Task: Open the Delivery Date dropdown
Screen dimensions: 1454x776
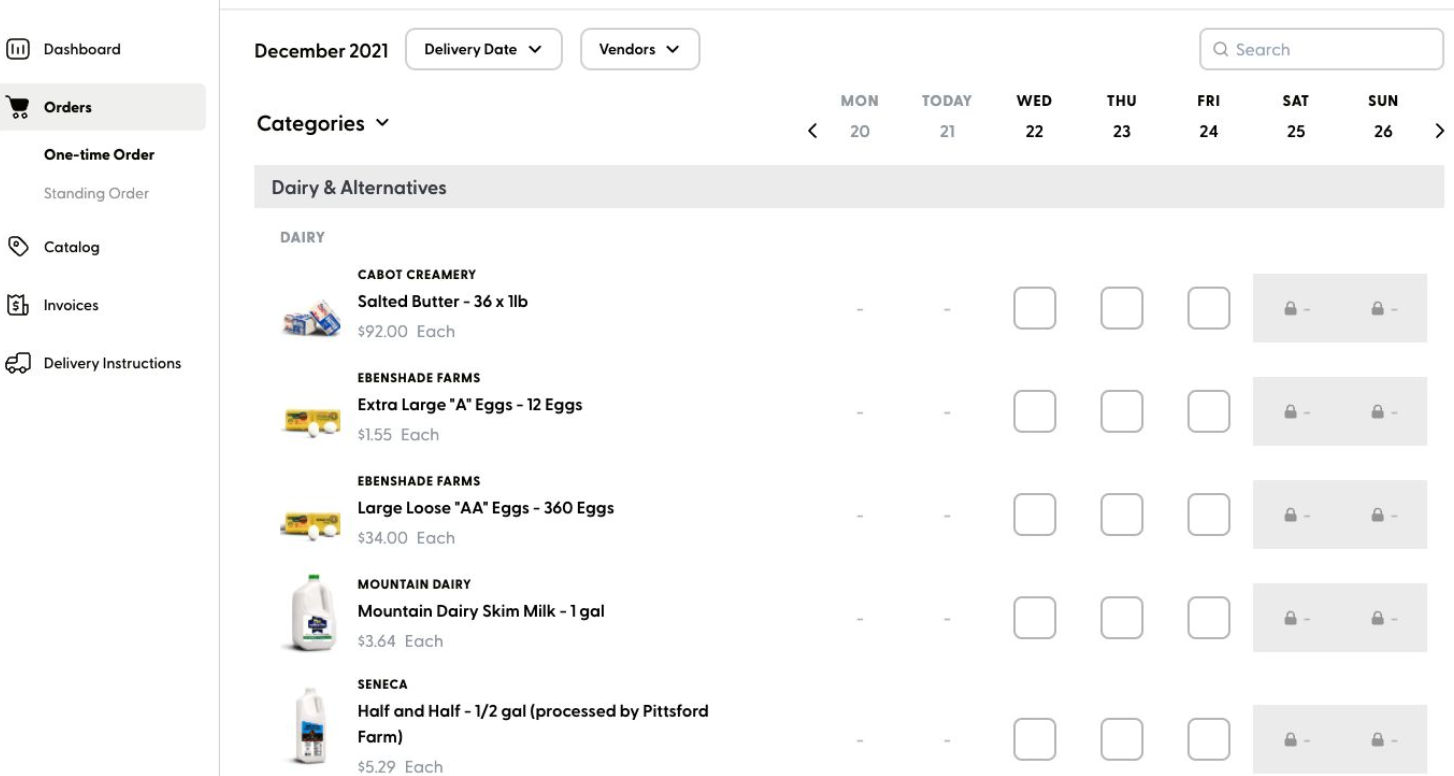Action: (483, 48)
